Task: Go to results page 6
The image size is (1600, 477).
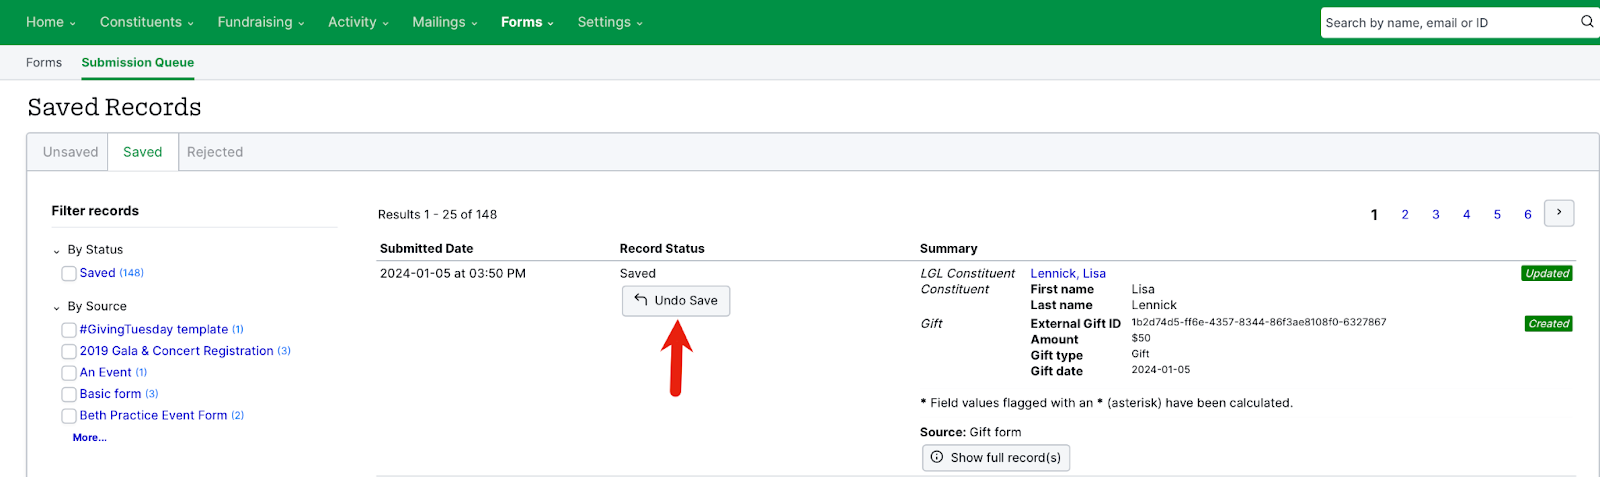Action: point(1528,215)
